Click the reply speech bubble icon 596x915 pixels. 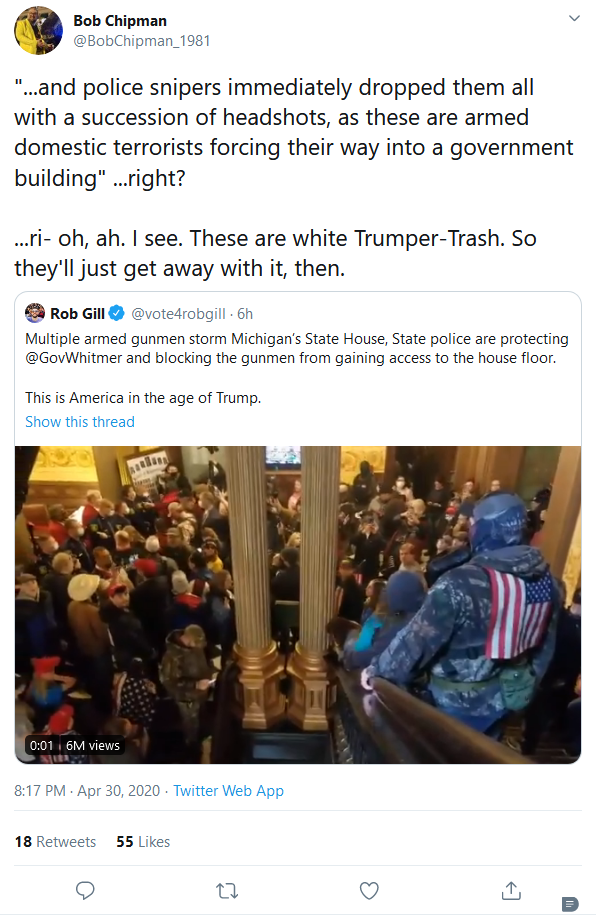pyautogui.click(x=85, y=890)
